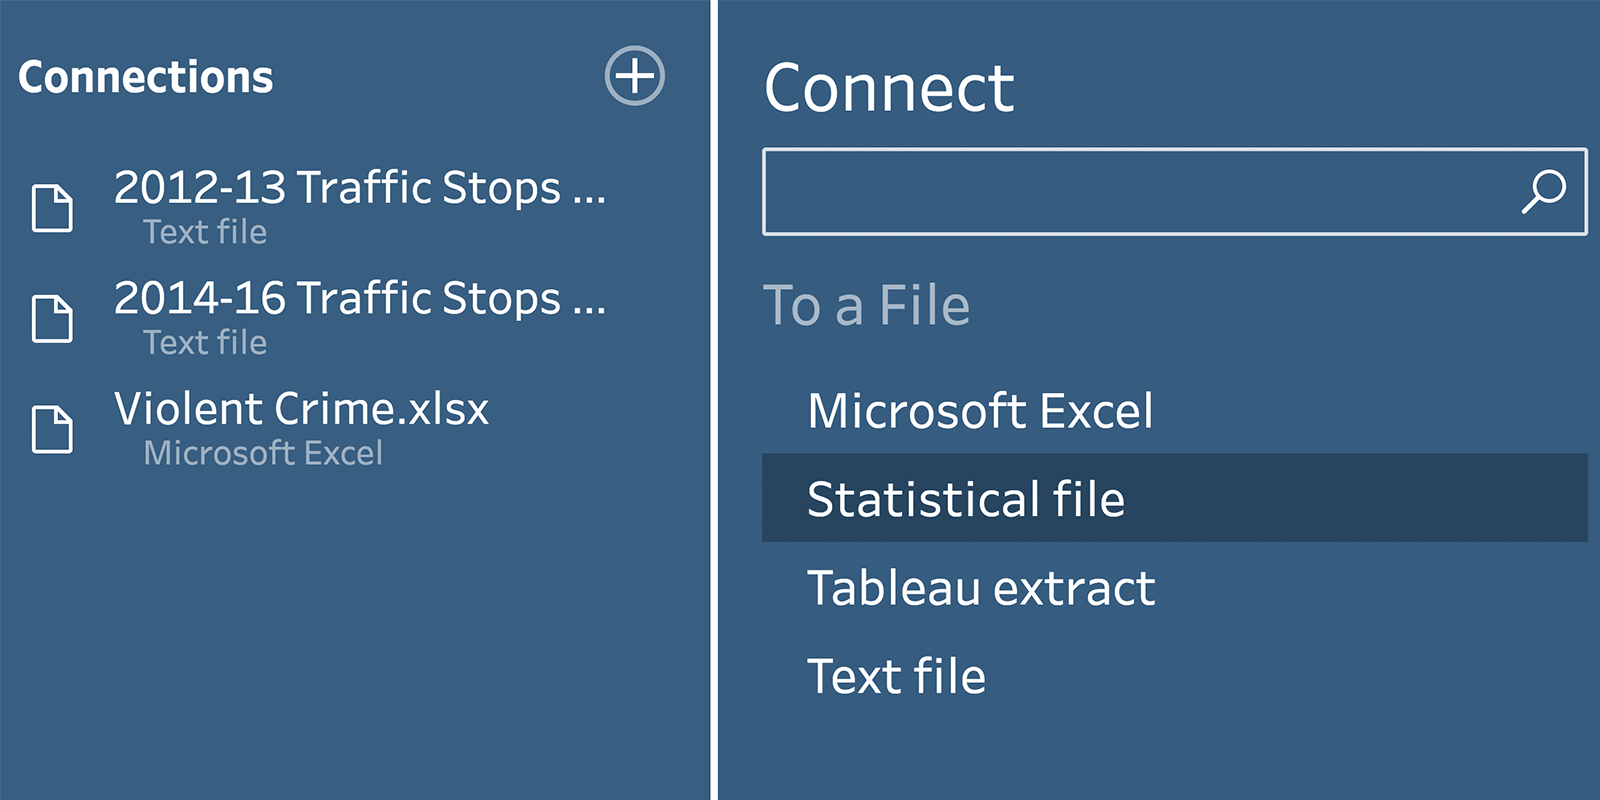
Task: Click the Violent Crime.xlsx file icon
Action: coord(52,430)
